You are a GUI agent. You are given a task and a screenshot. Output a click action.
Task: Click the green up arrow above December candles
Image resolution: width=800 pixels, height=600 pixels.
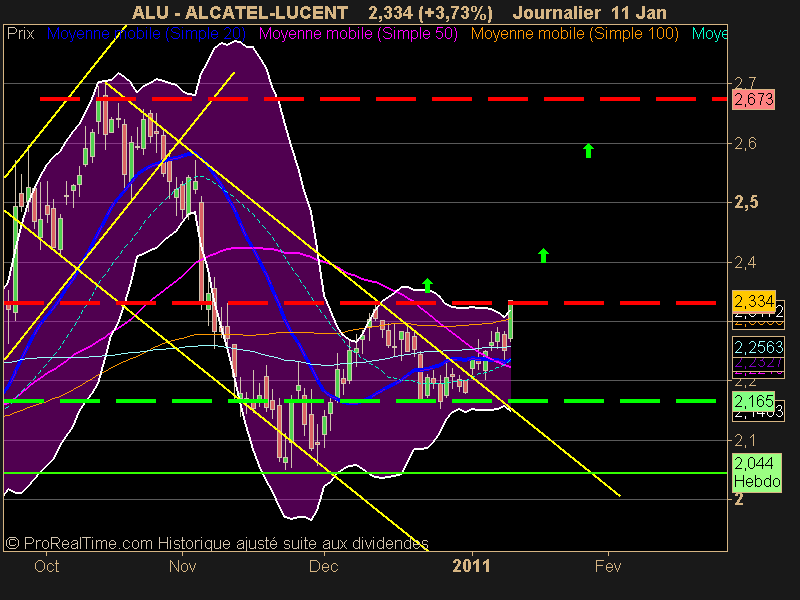tap(428, 285)
